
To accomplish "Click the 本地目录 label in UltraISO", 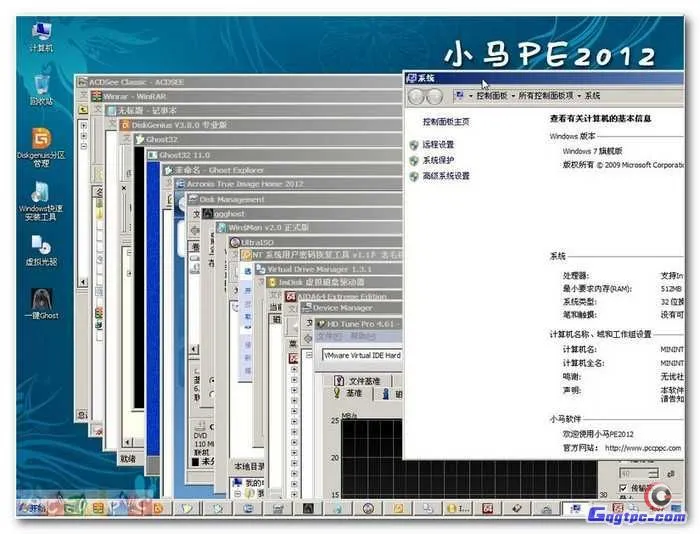I will click(x=249, y=467).
